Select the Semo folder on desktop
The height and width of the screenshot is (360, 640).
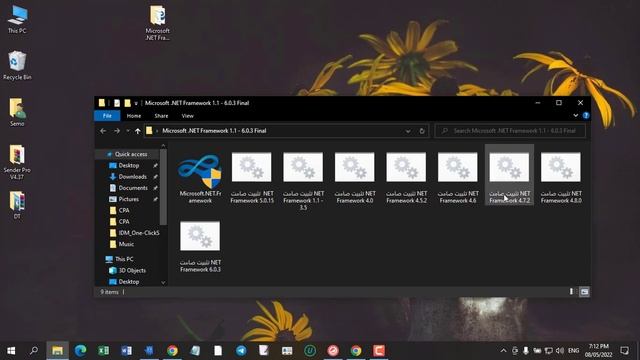pos(17,112)
